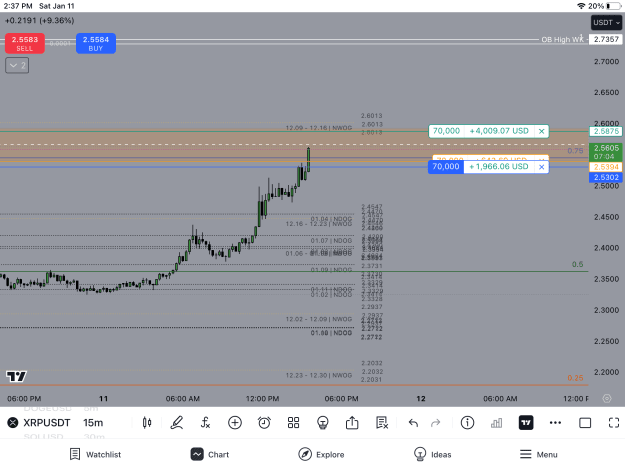Screen dimensions: 625x469
Task: Cancel the 2.5875 take-profit order X
Action: point(541,131)
